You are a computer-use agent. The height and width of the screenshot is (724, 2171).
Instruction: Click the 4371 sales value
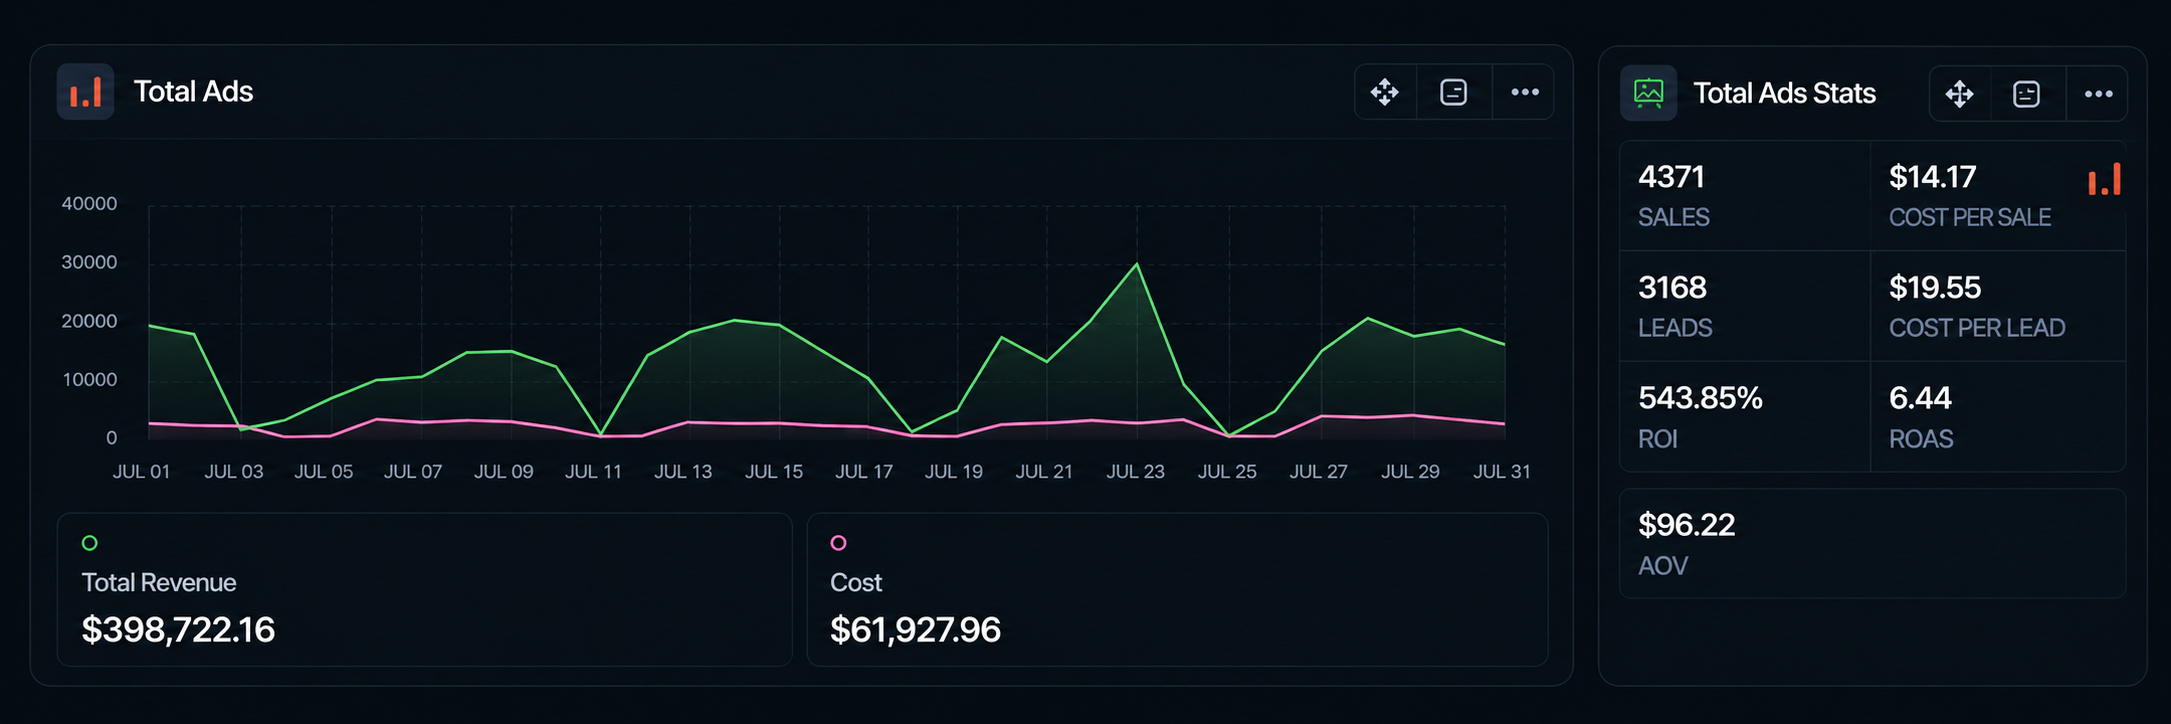pyautogui.click(x=1671, y=177)
